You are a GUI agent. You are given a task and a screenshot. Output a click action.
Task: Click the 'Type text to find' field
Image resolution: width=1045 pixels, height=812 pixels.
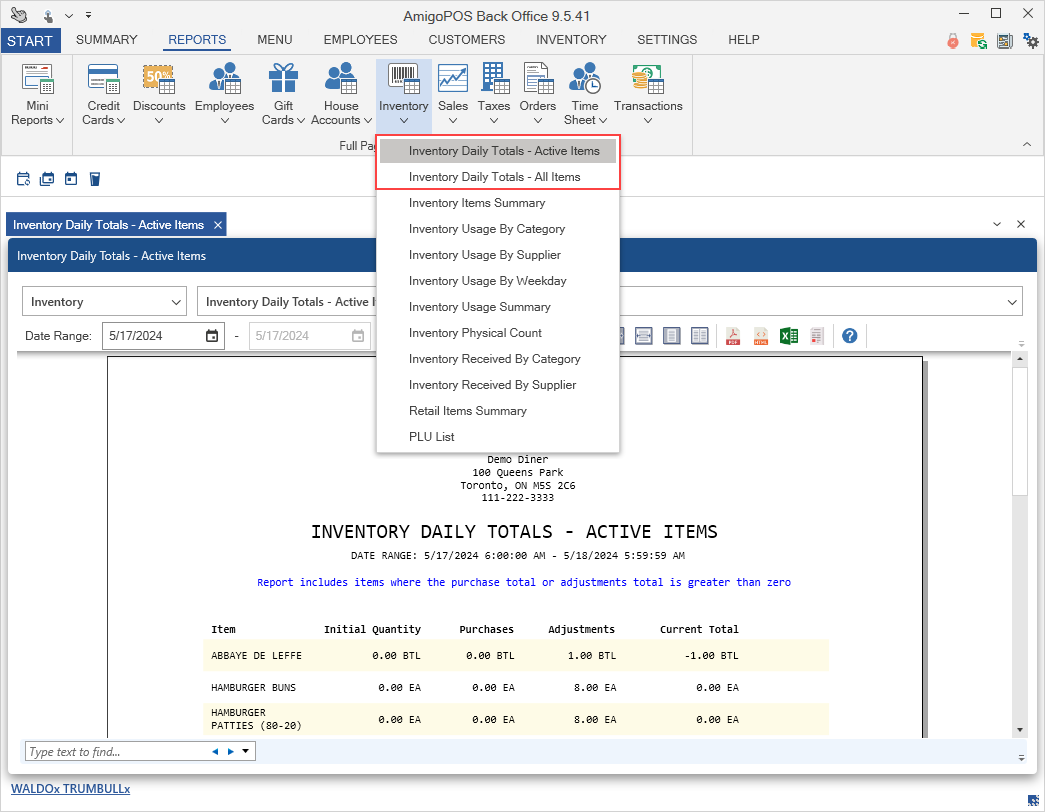pyautogui.click(x=115, y=752)
